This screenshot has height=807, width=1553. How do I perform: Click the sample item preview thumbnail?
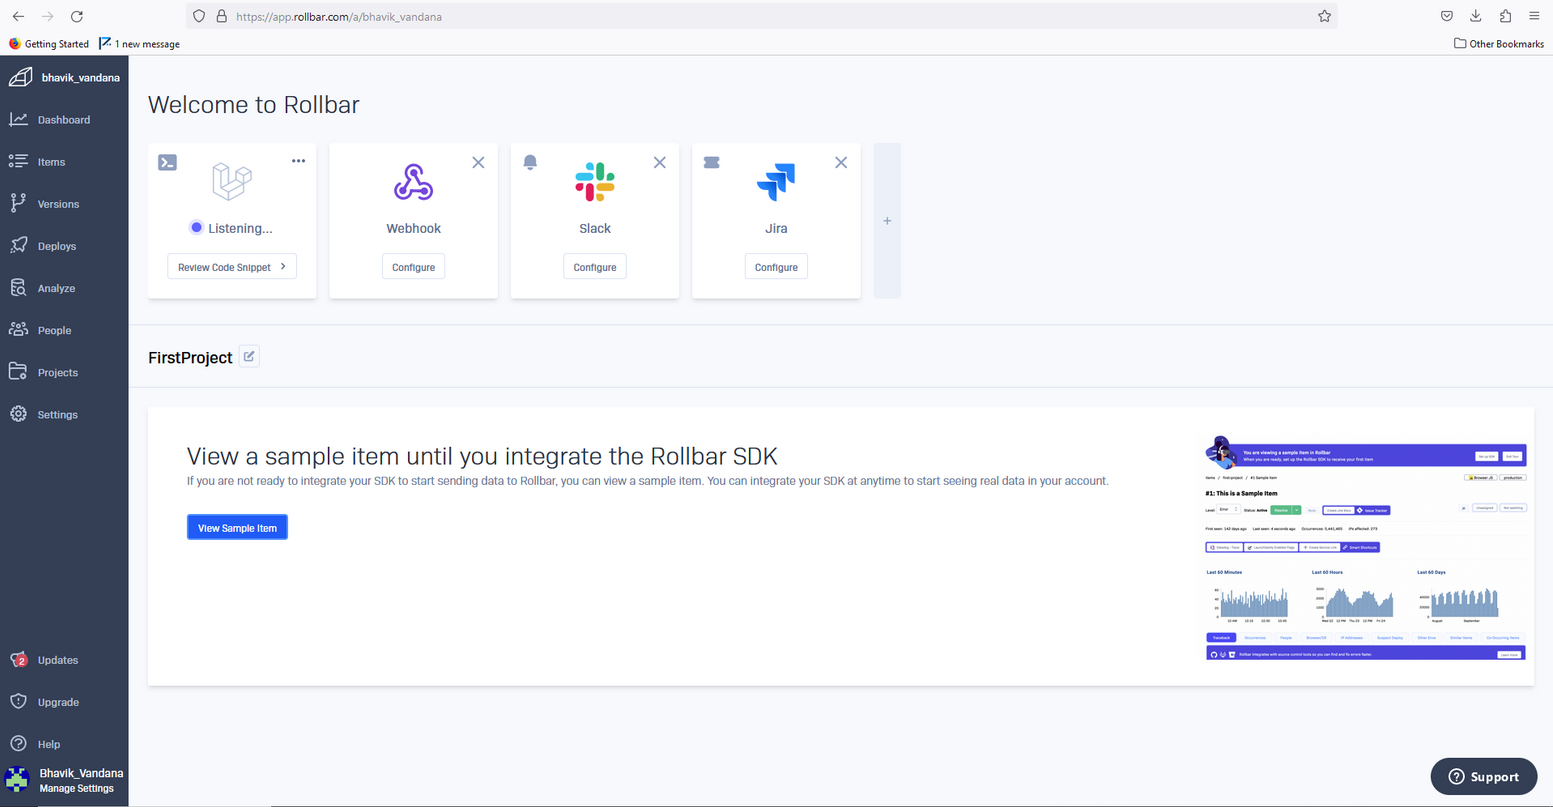(x=1366, y=548)
